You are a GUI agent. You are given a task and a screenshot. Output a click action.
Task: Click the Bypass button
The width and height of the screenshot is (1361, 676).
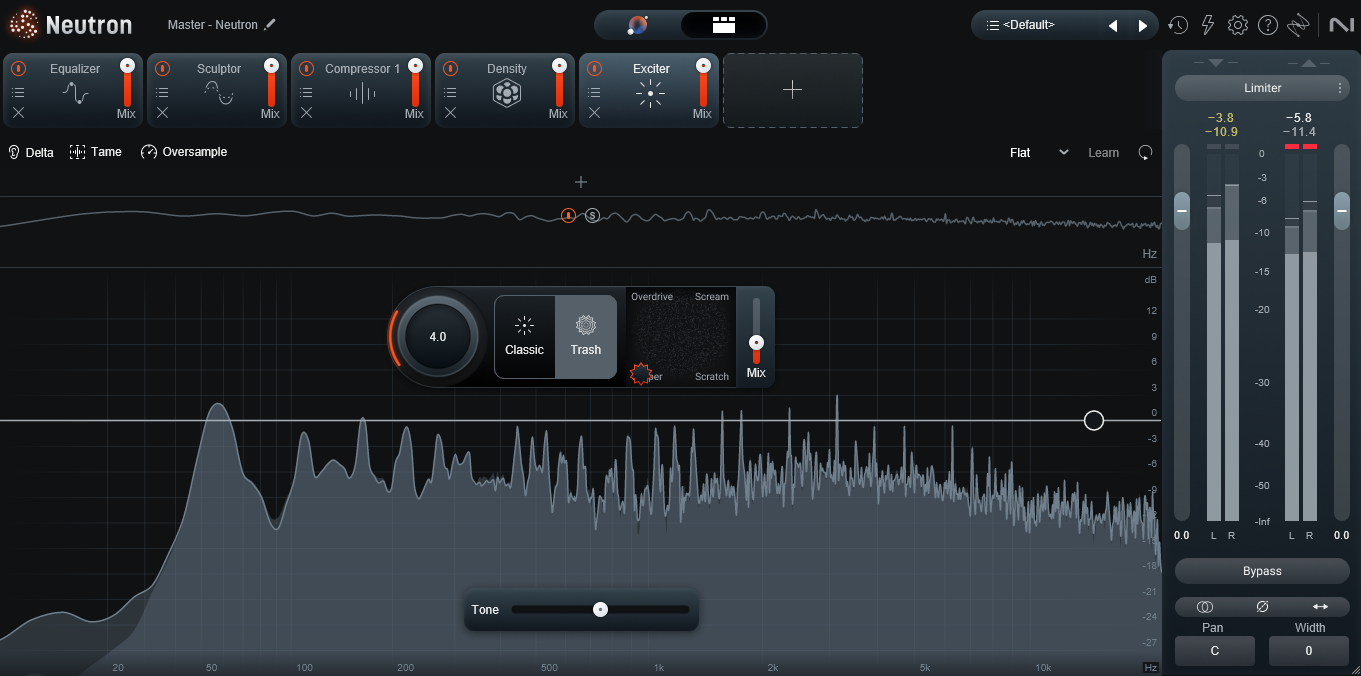[1262, 571]
